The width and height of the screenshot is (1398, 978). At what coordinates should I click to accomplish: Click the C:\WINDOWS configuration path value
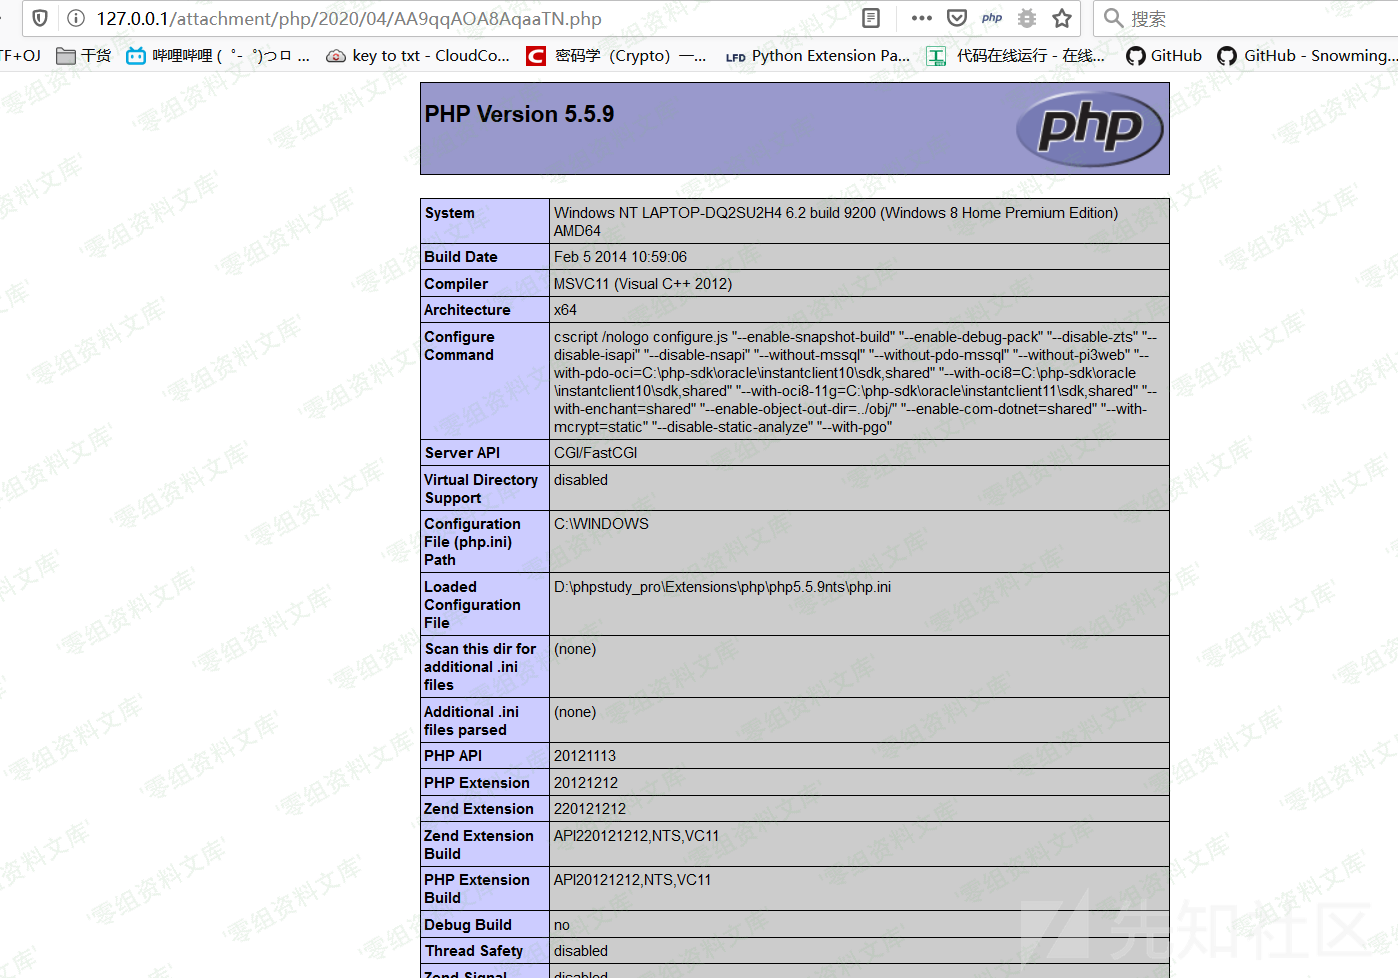tap(601, 524)
